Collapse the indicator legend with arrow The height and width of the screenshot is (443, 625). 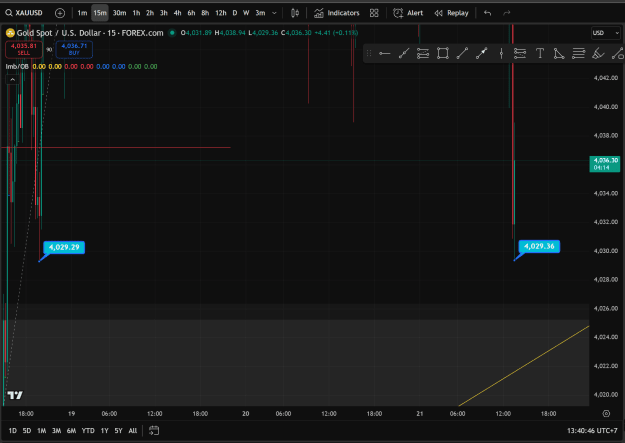coord(12,79)
